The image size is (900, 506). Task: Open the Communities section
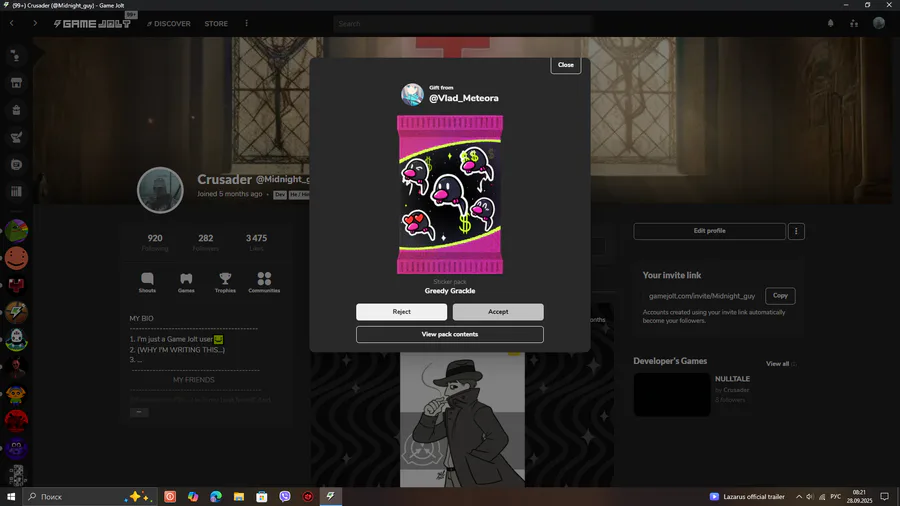tap(264, 282)
